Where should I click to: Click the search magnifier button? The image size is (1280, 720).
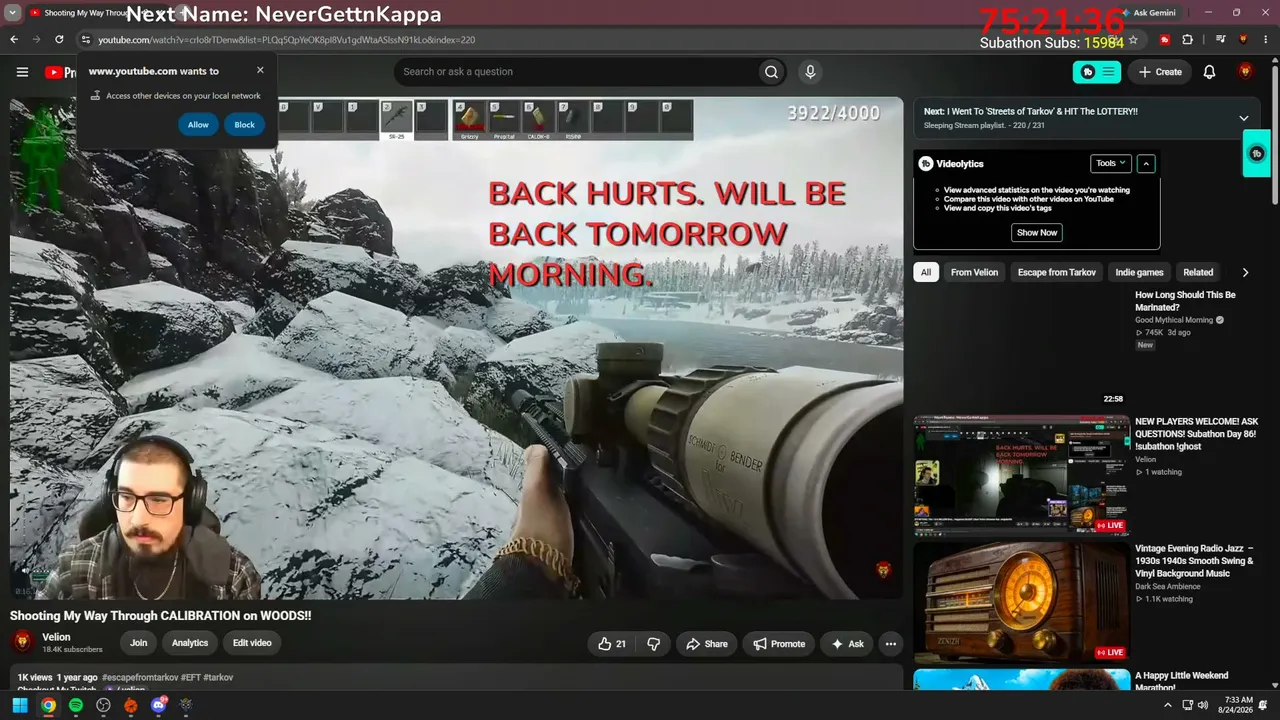(771, 72)
